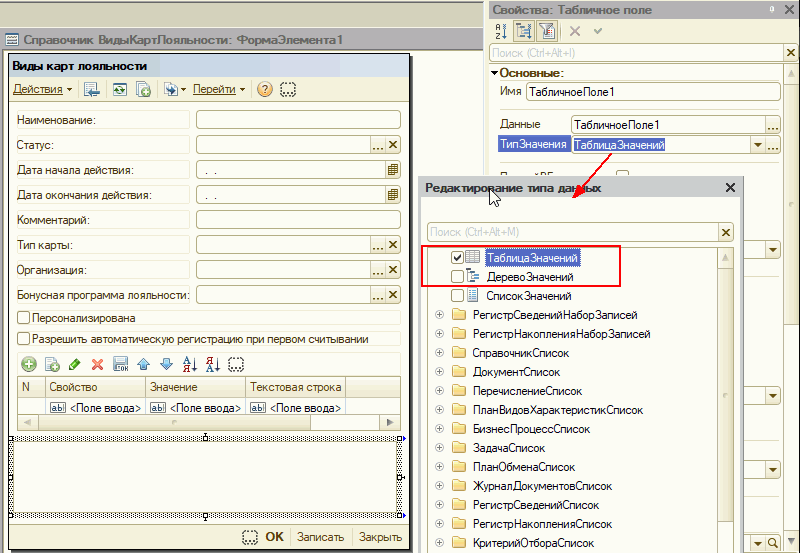Click the filter icon in properties toolbar
Viewport: 800px width, 553px height.
547,31
